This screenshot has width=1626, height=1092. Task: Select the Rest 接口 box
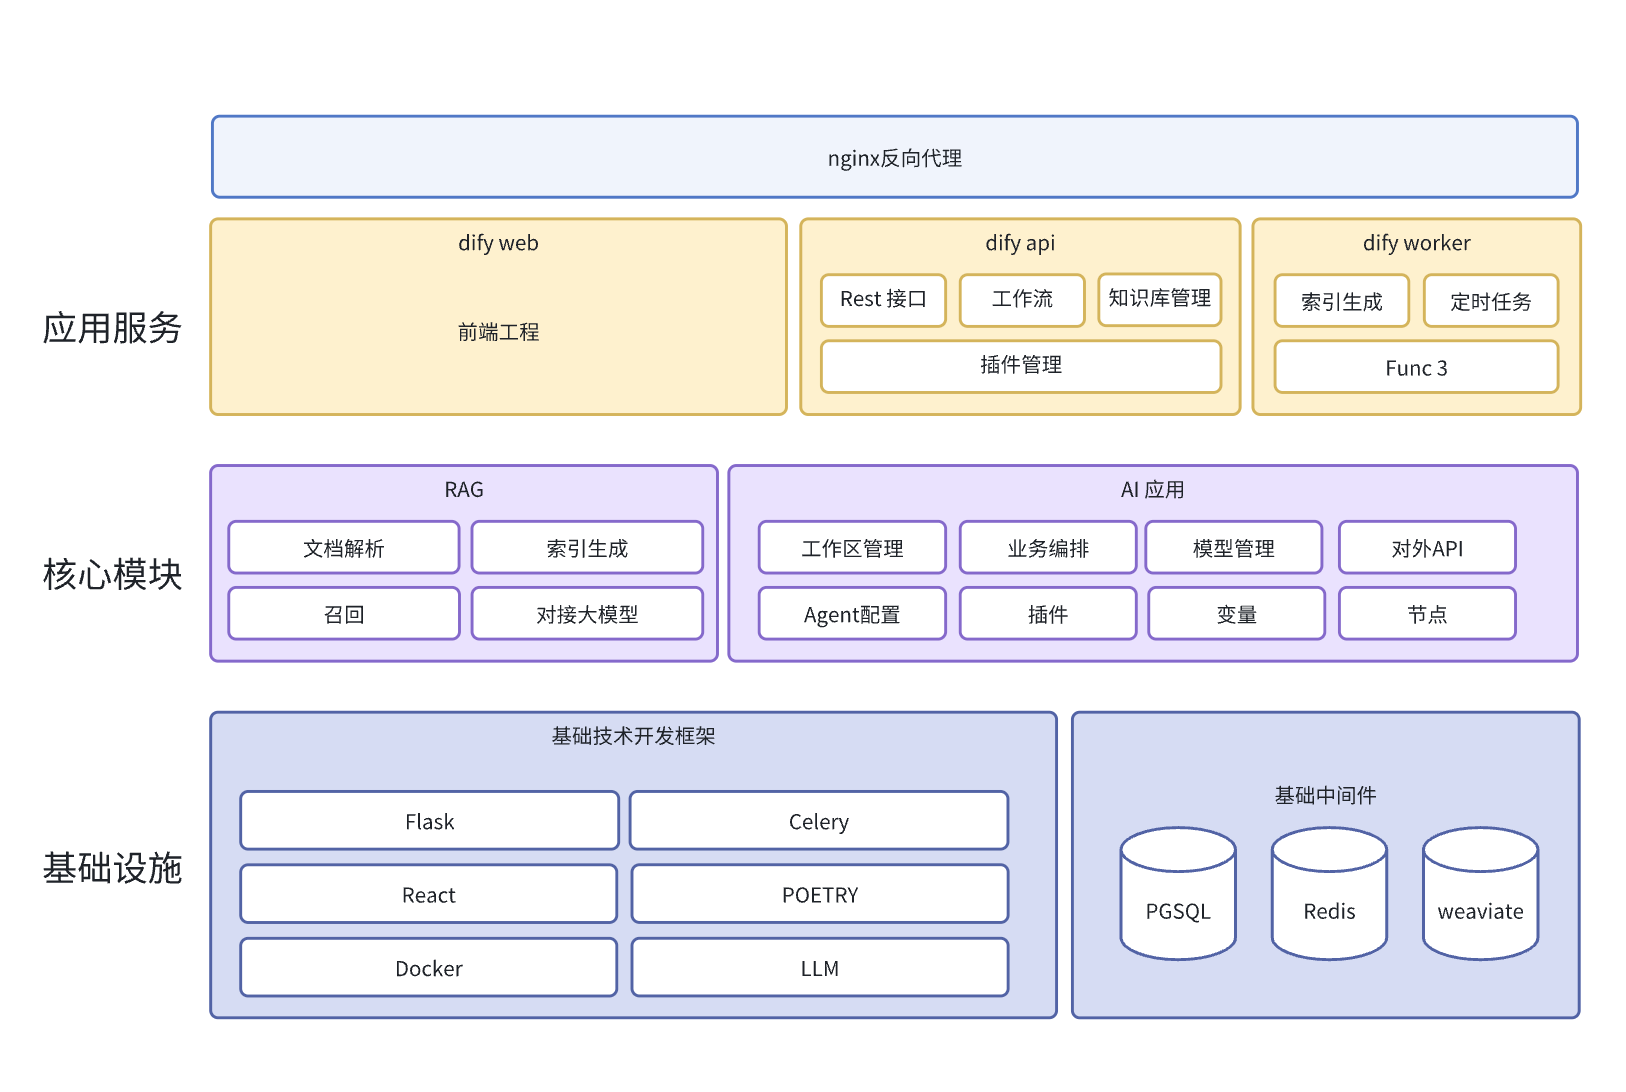tap(883, 300)
